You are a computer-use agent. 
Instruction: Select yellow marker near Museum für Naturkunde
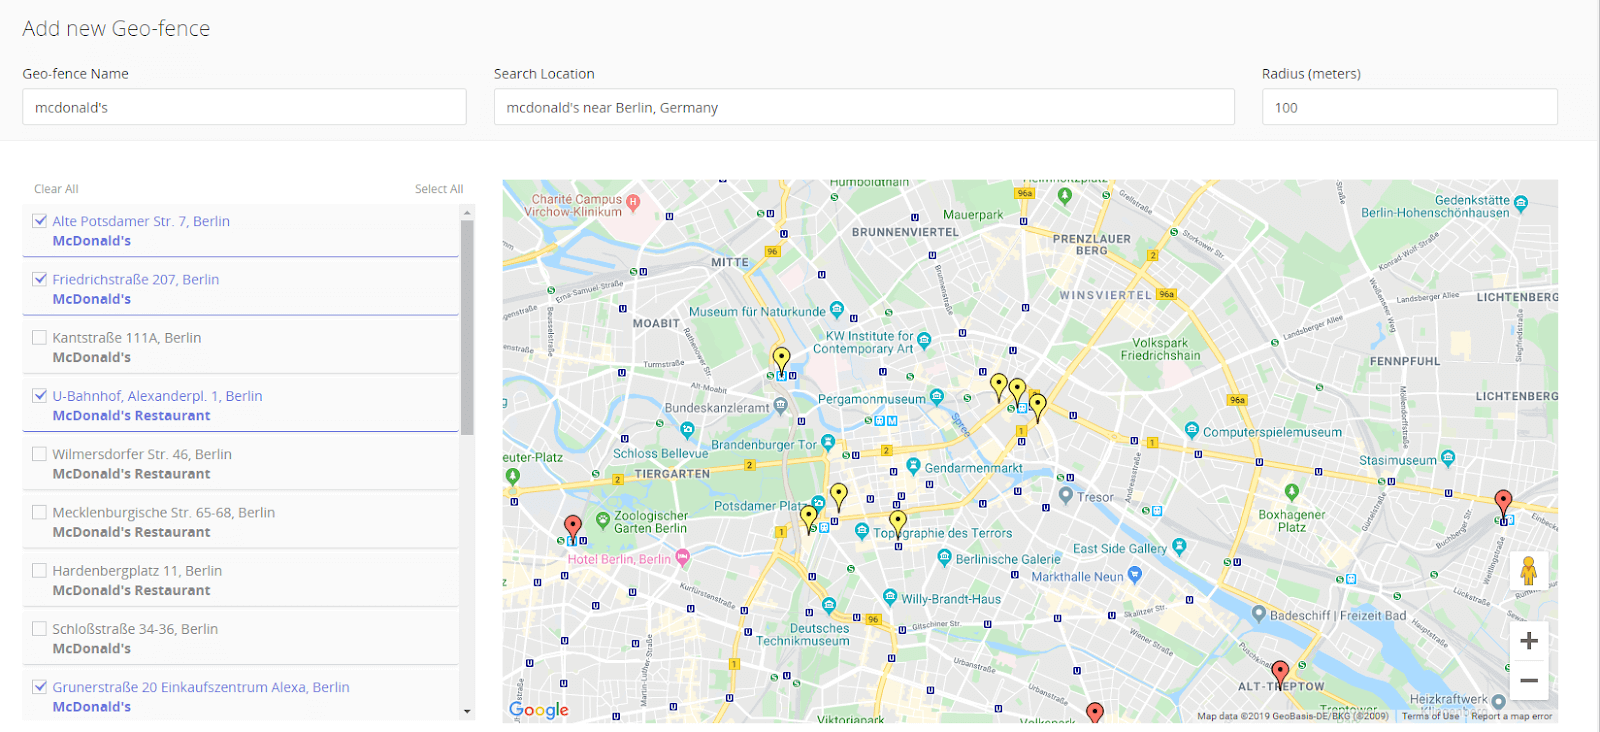tap(781, 360)
